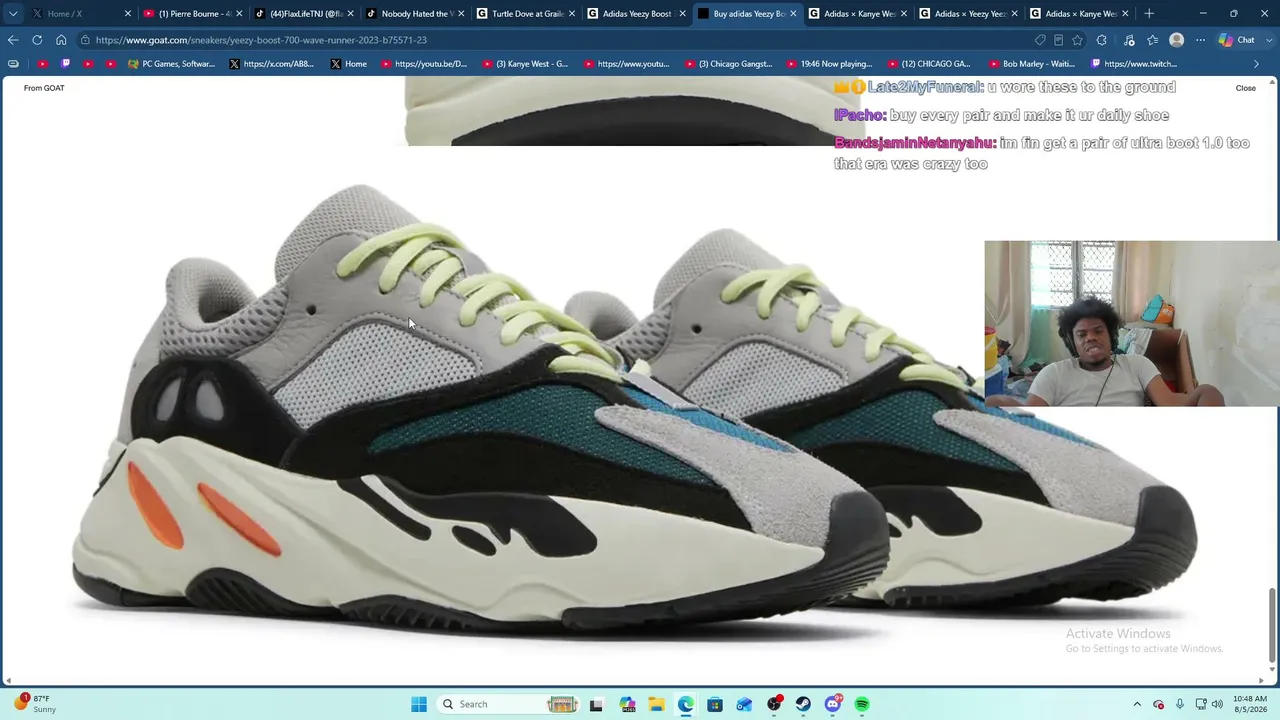The height and width of the screenshot is (720, 1280).
Task: Switch to the Turtle Dove at Grailed tab
Action: 525,14
